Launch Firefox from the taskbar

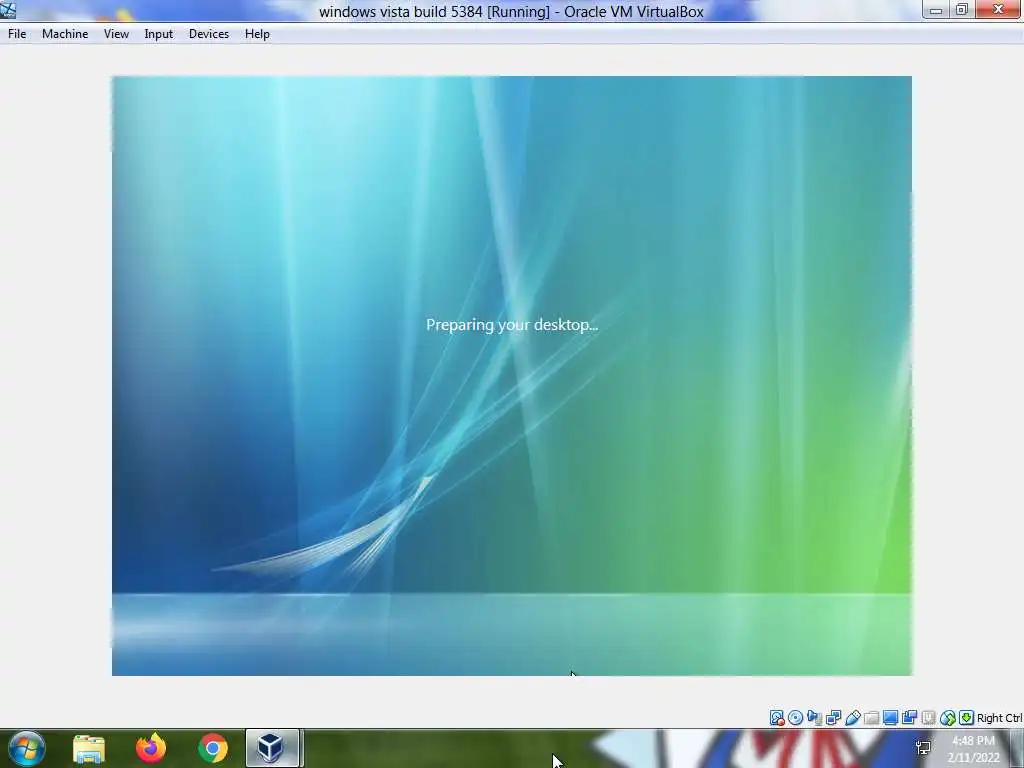[x=151, y=748]
